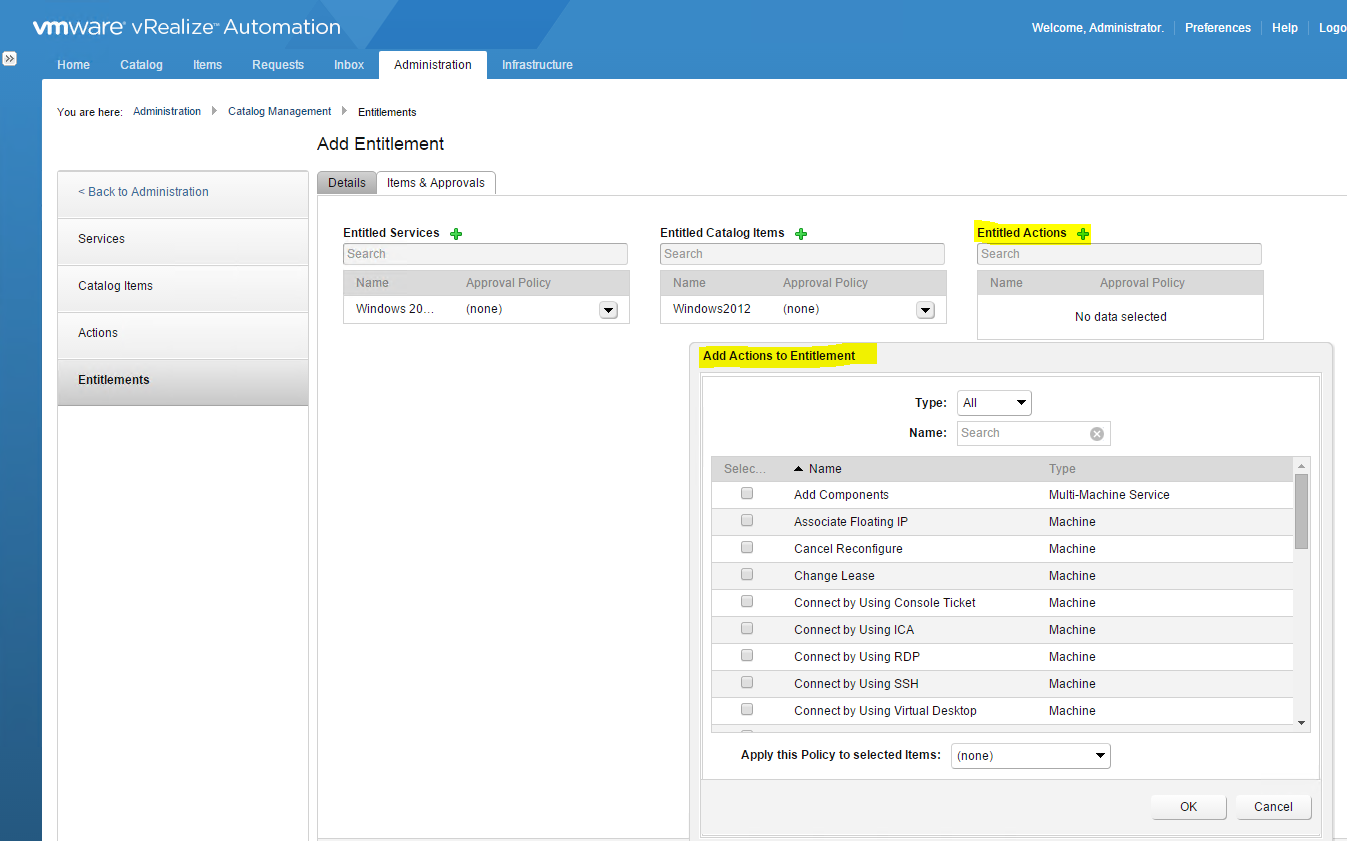Click the Connect by Using SSH name
Image resolution: width=1347 pixels, height=841 pixels.
[x=856, y=684]
